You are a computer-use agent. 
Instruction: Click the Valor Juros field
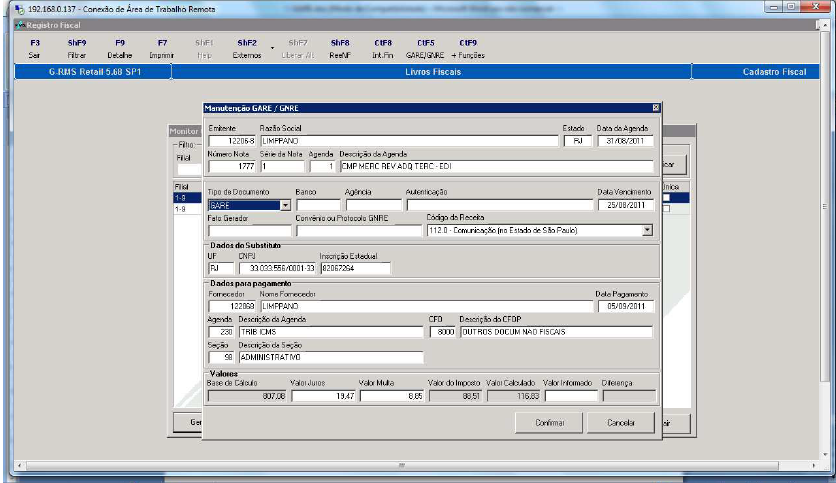[324, 396]
